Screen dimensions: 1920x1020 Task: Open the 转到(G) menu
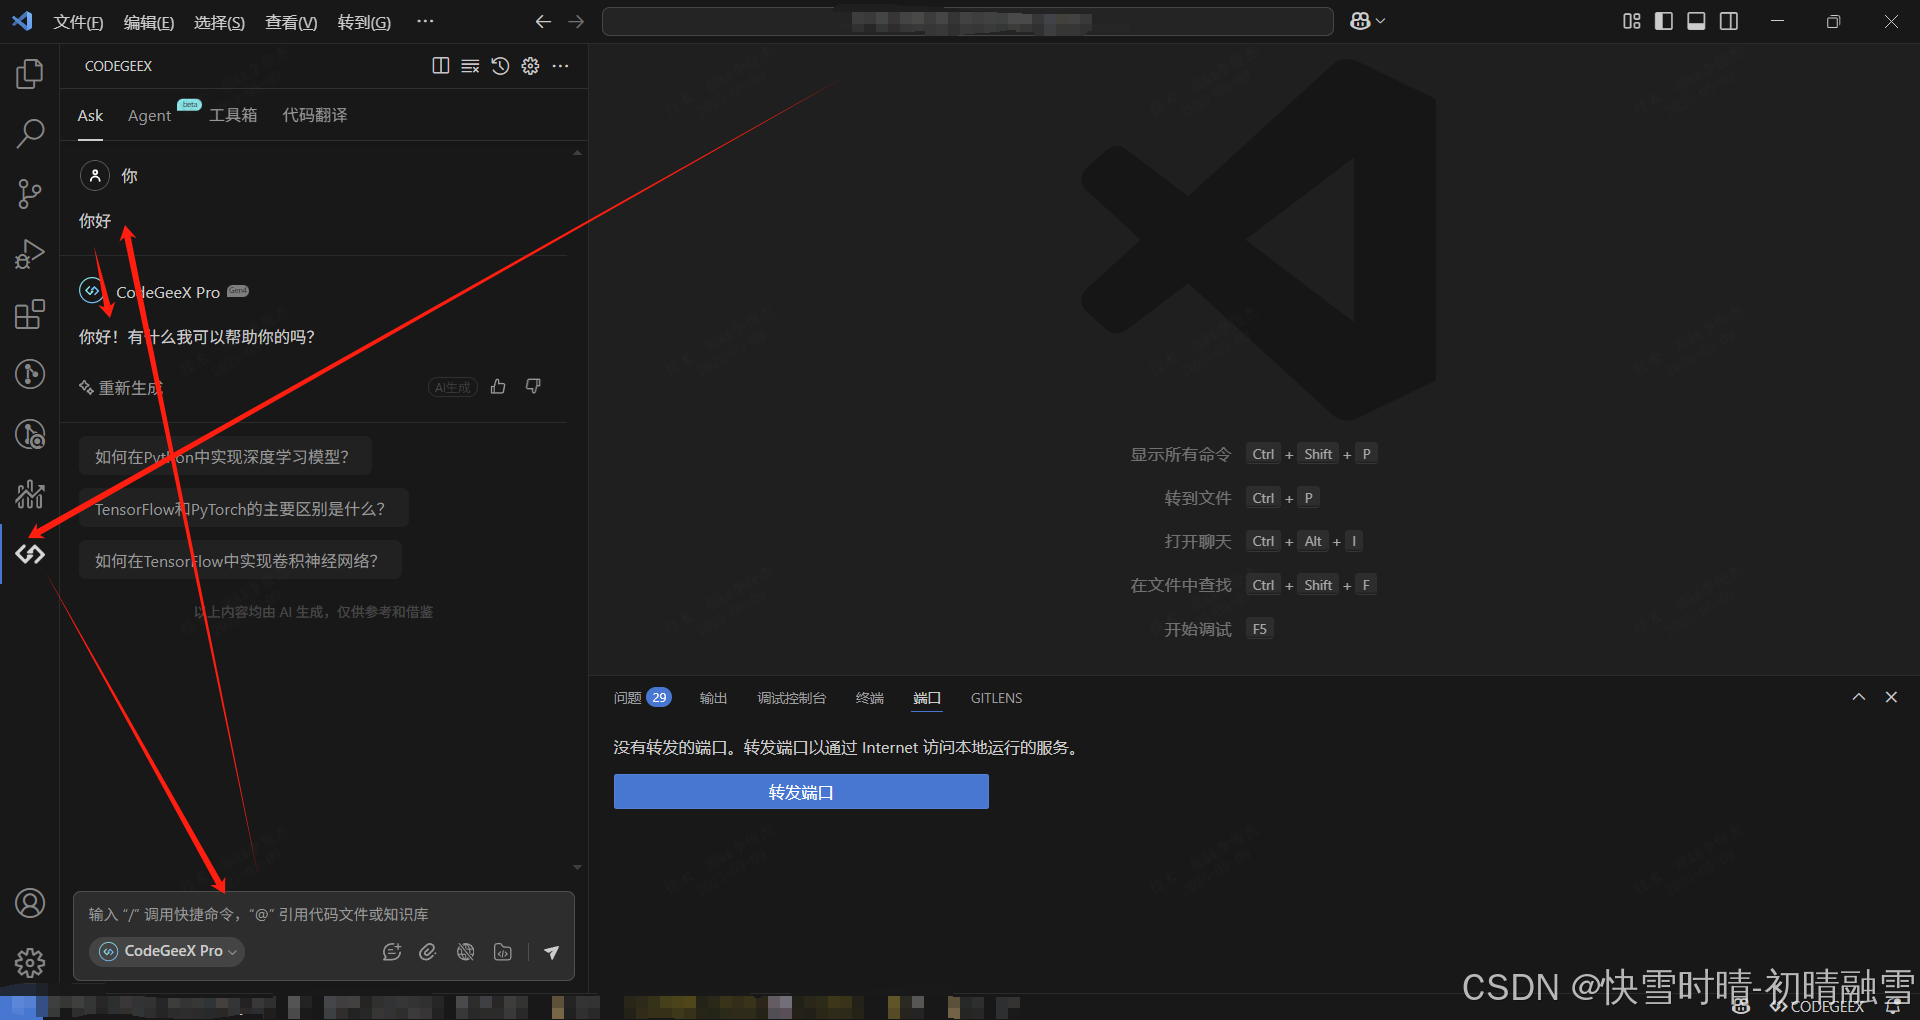click(x=364, y=22)
